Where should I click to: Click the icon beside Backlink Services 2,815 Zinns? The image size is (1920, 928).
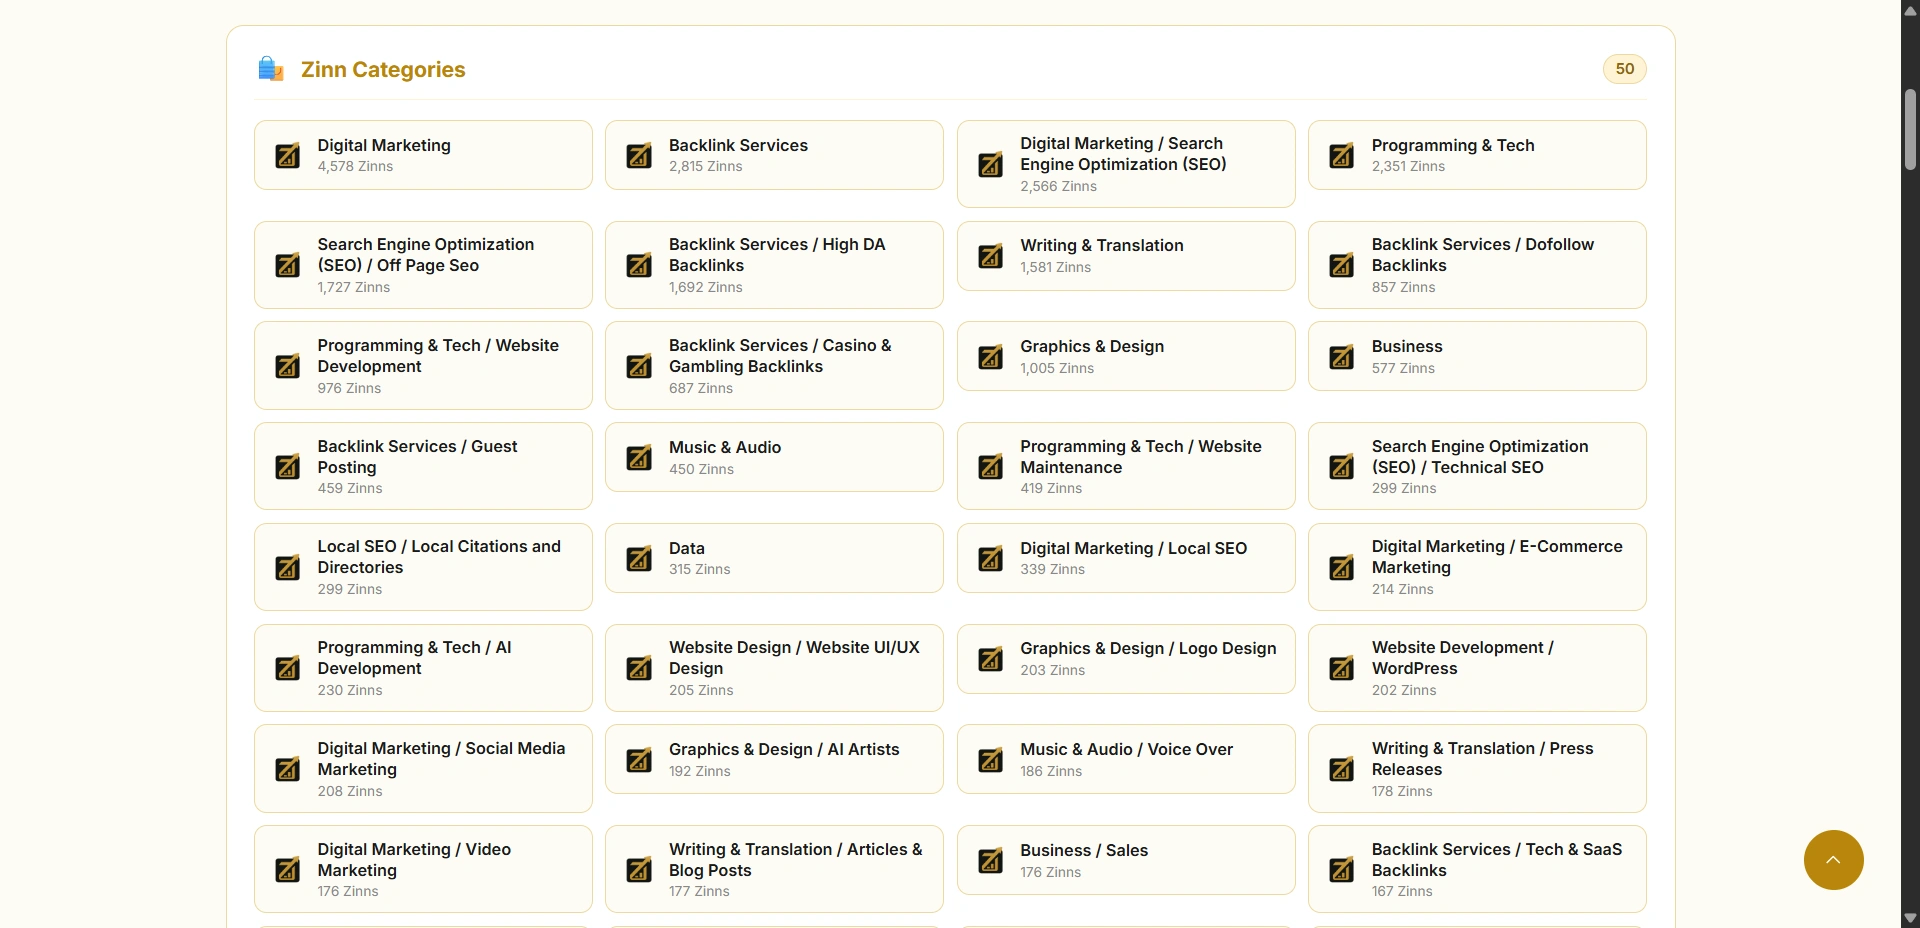(x=639, y=156)
